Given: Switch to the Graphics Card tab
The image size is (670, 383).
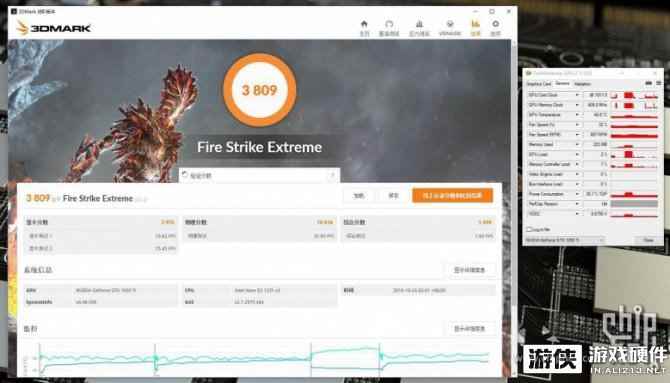Looking at the screenshot, I should (539, 84).
